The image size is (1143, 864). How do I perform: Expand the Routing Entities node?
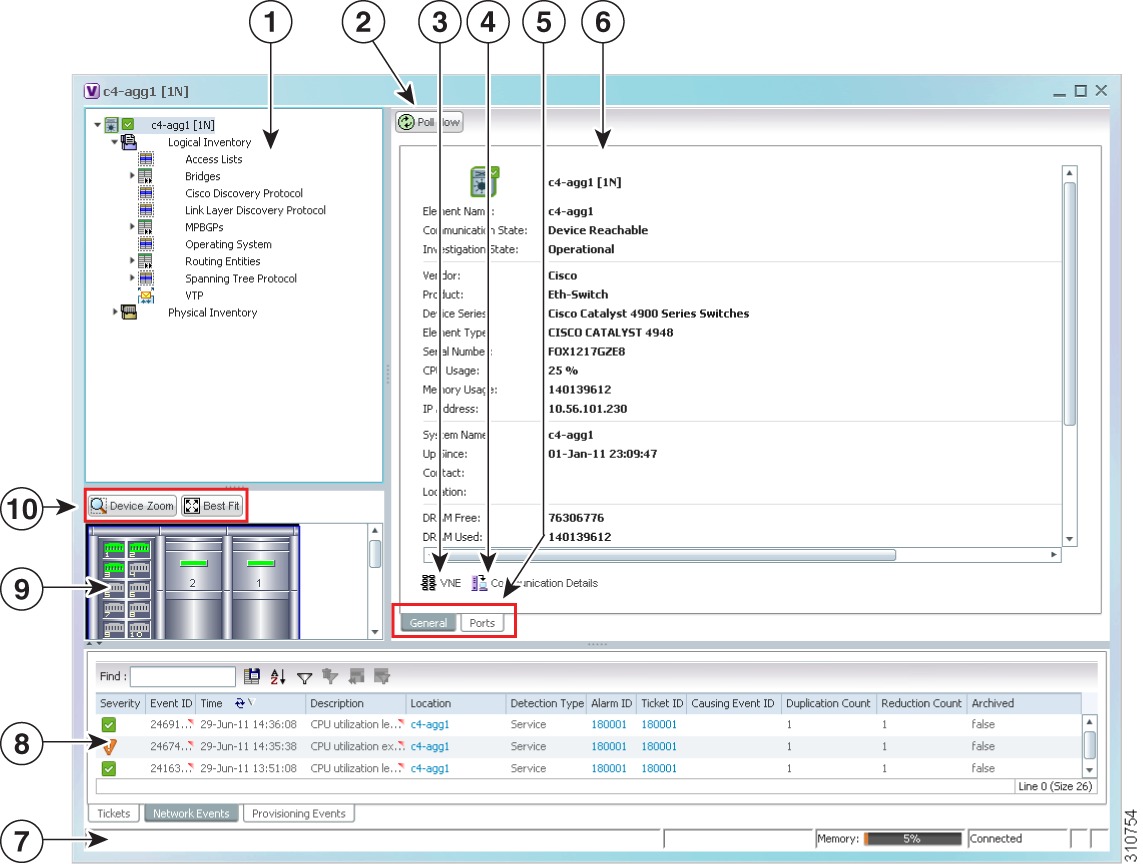(x=132, y=260)
